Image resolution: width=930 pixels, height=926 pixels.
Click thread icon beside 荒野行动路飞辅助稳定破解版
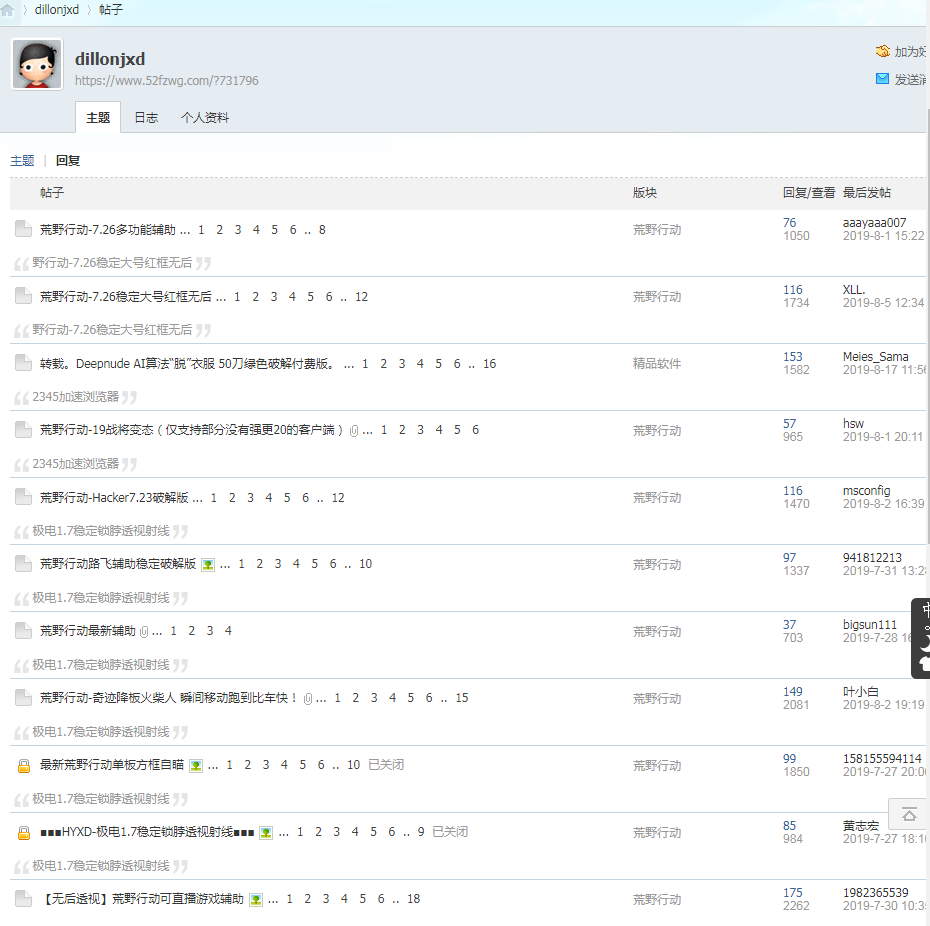point(23,564)
